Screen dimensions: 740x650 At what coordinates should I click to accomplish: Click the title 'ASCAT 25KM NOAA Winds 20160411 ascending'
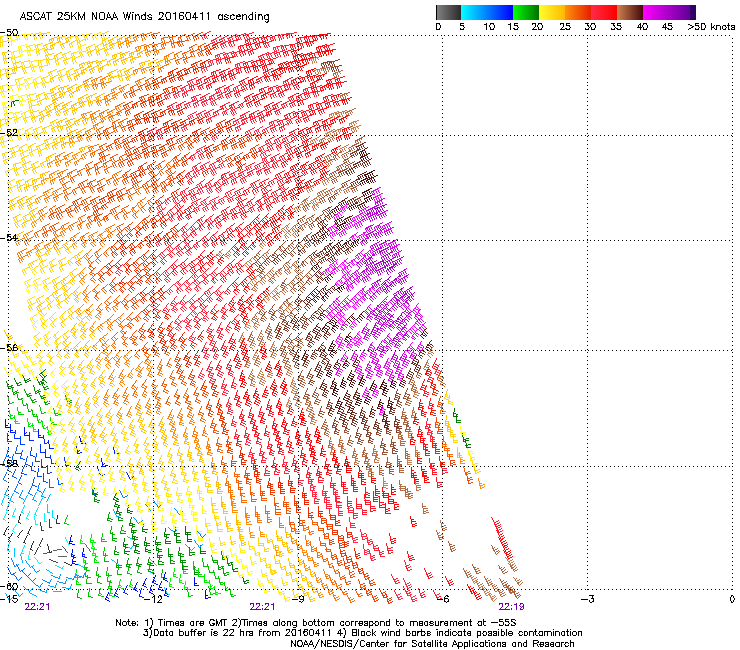click(144, 17)
